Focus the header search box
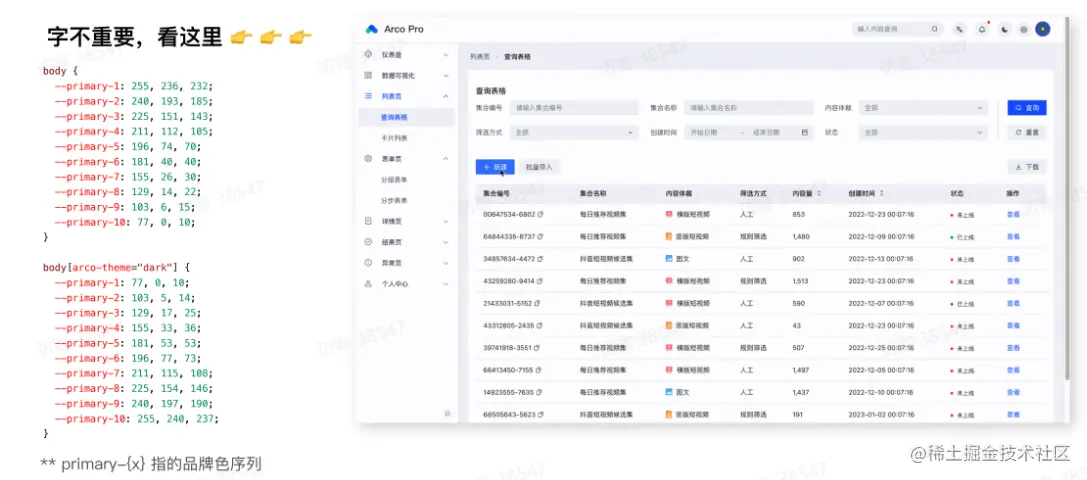 pos(897,29)
